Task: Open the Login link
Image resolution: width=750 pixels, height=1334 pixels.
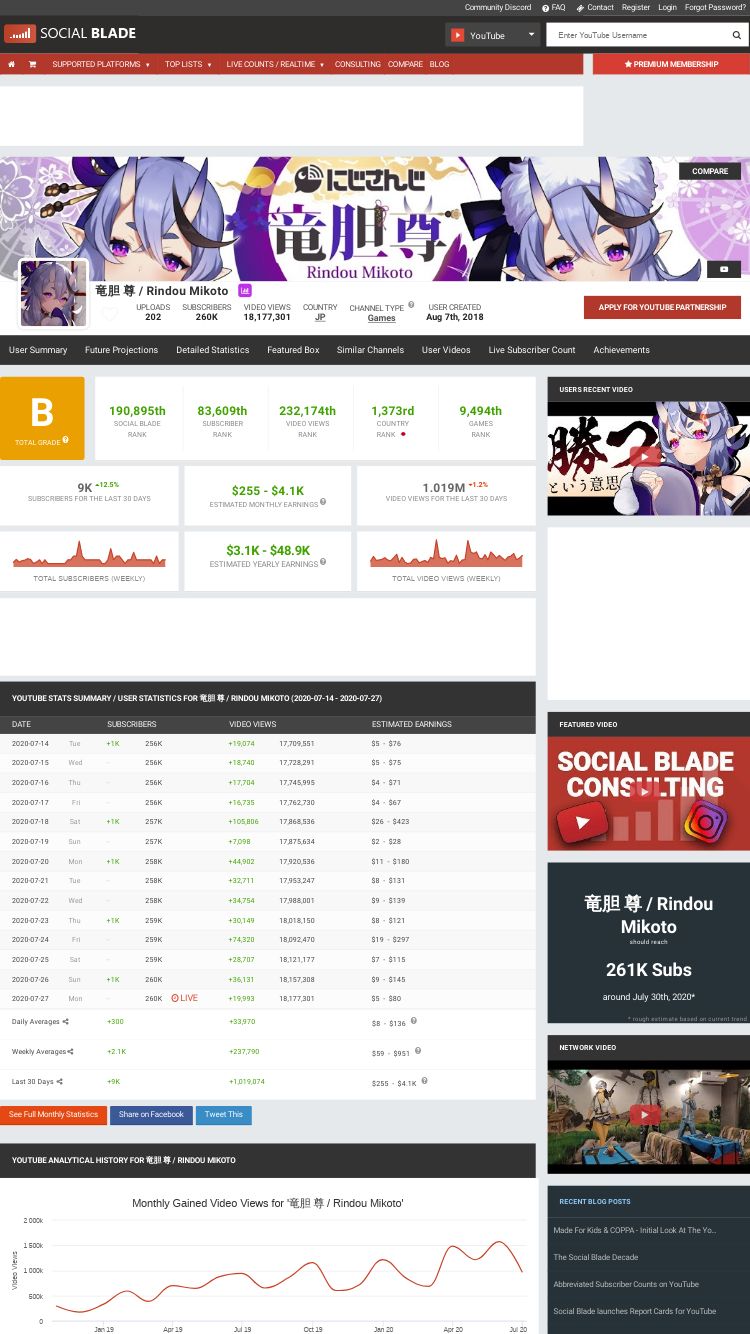Action: coord(667,7)
